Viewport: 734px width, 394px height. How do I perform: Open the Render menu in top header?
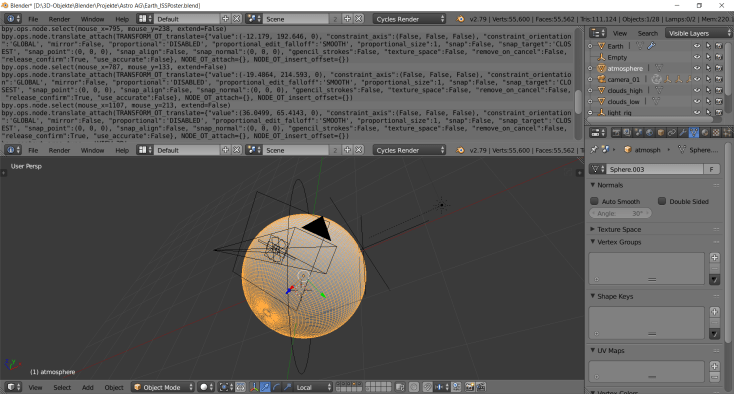pyautogui.click(x=59, y=19)
